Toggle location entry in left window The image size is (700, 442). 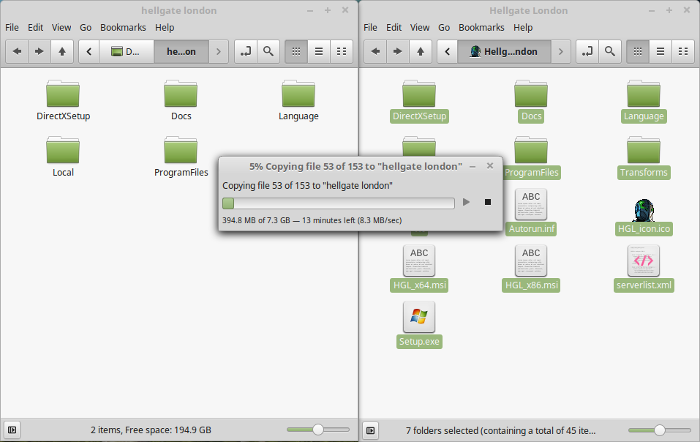[246, 51]
